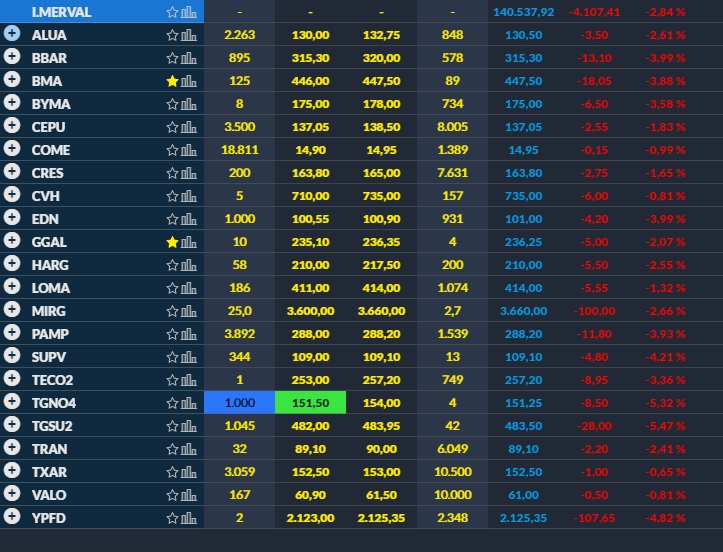Image resolution: width=723 pixels, height=552 pixels.
Task: Open the chart icon for LOMA
Action: (x=189, y=288)
